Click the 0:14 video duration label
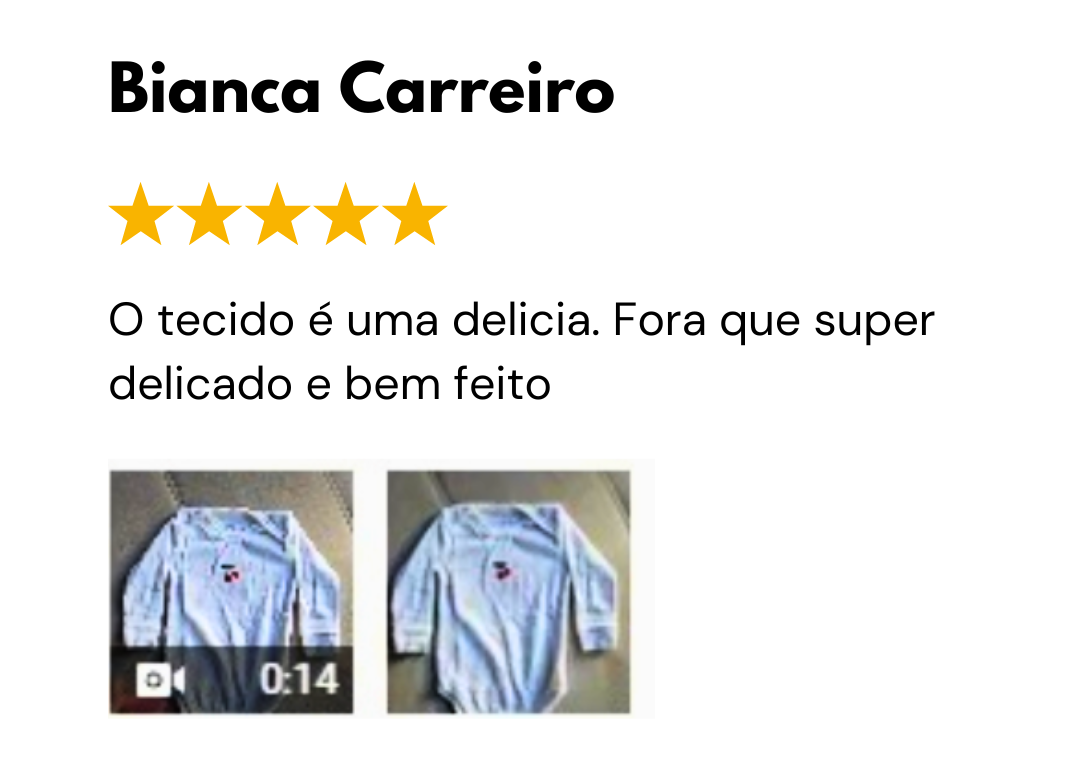This screenshot has width=1080, height=758. point(300,680)
